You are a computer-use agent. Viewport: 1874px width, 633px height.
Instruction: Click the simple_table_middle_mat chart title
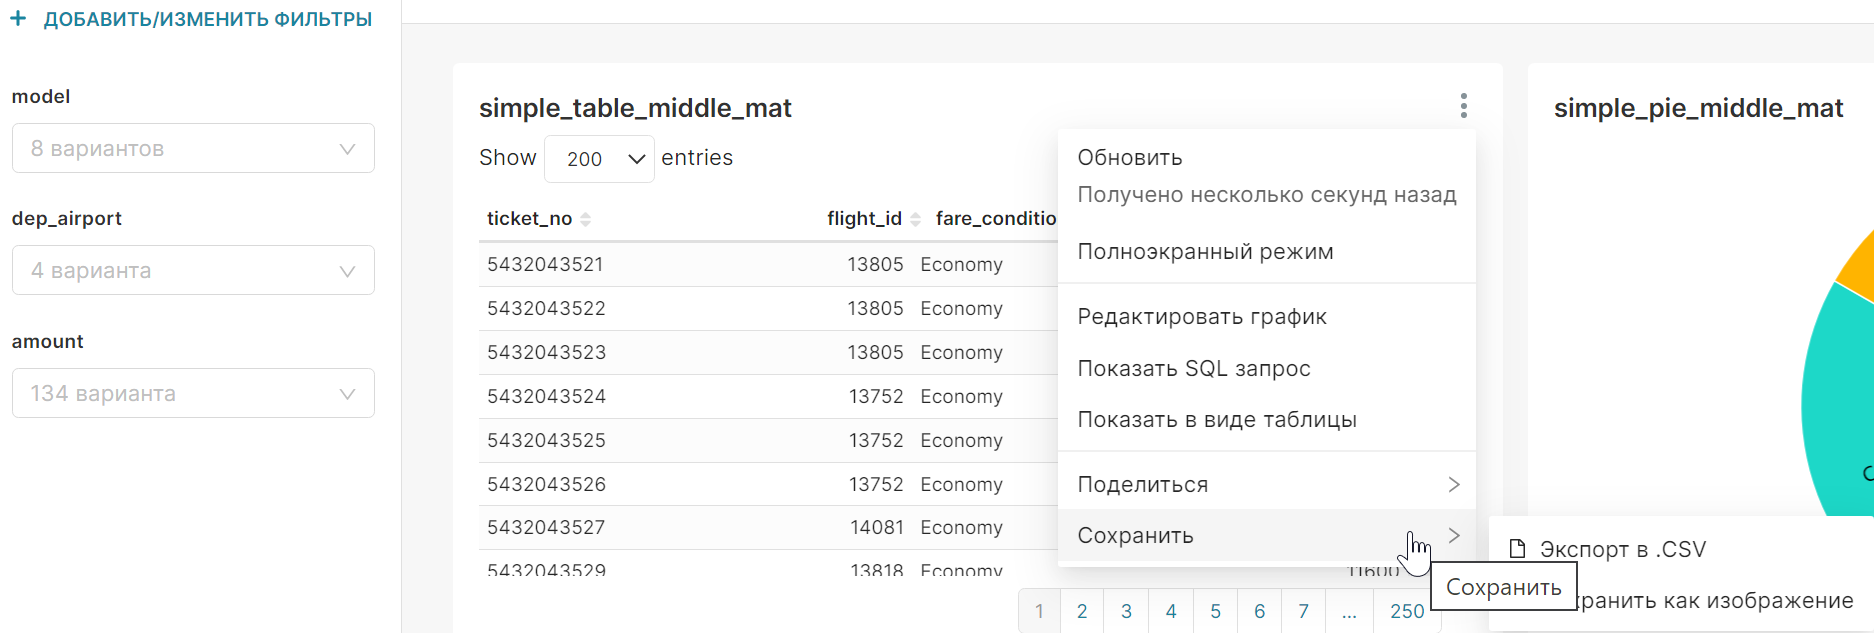coord(635,108)
